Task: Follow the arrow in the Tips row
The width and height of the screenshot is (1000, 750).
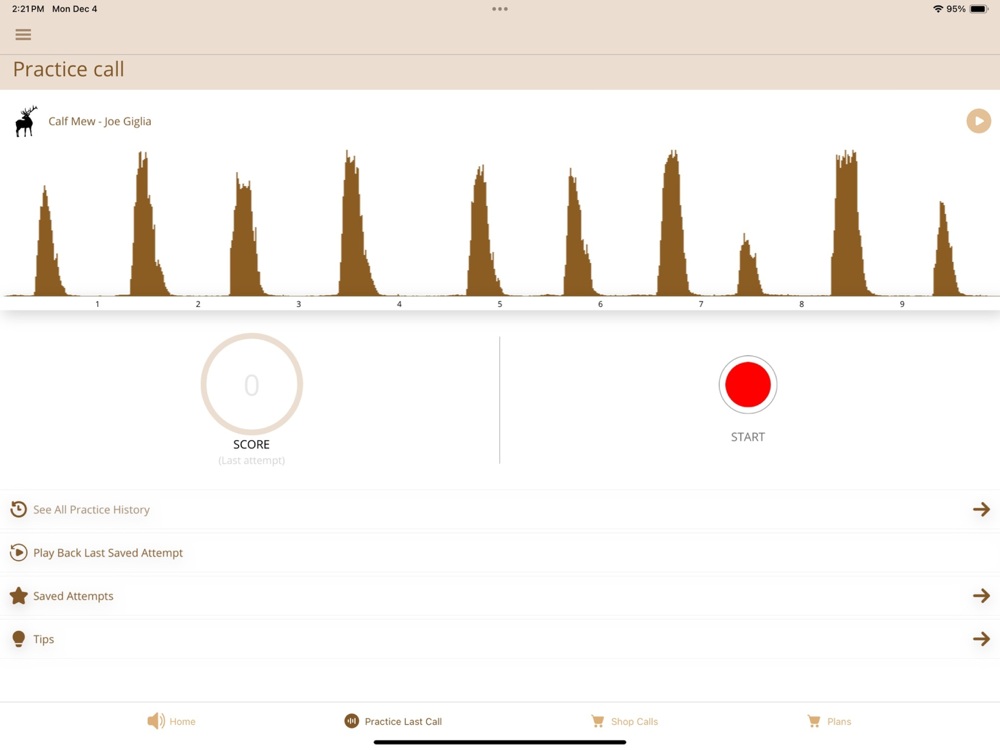Action: tap(981, 638)
